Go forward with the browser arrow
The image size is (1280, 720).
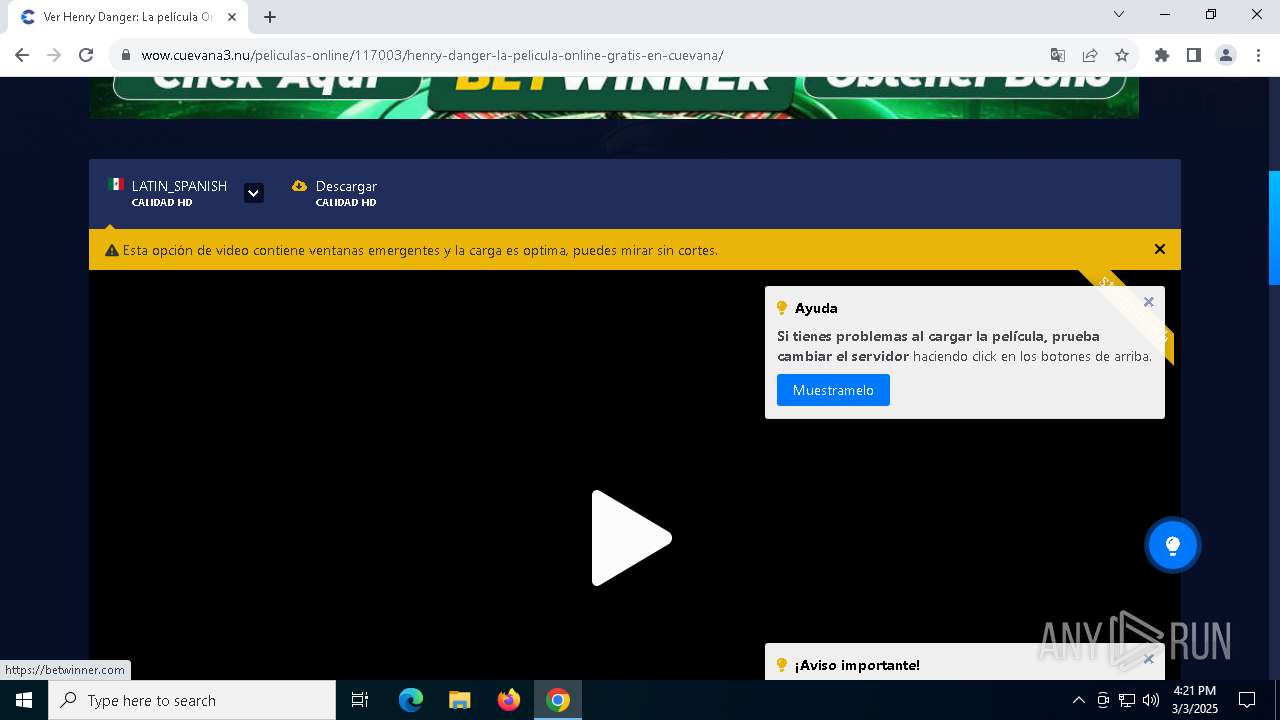click(54, 55)
